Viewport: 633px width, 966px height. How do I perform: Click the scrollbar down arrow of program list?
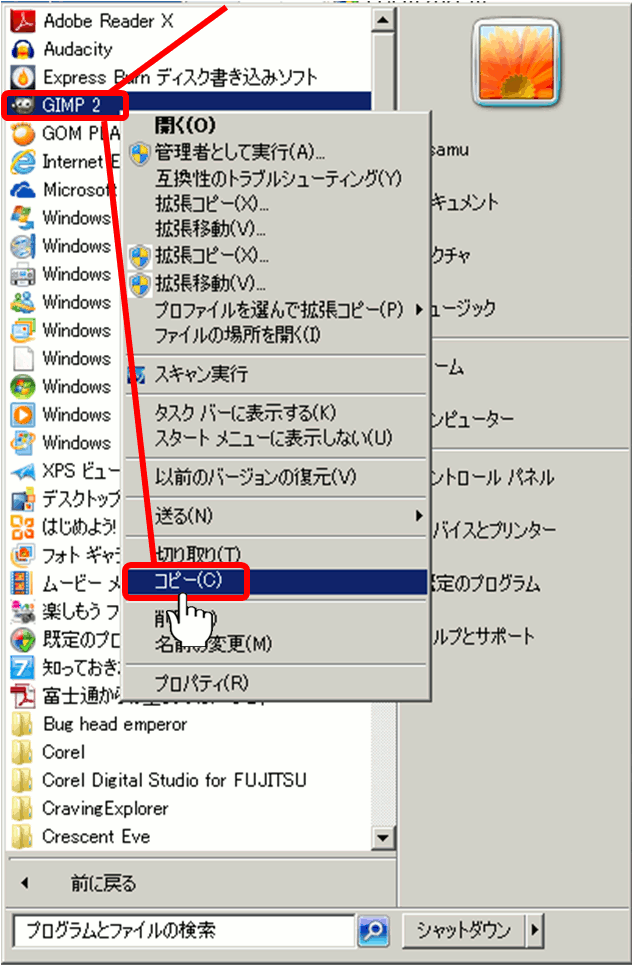pyautogui.click(x=384, y=836)
